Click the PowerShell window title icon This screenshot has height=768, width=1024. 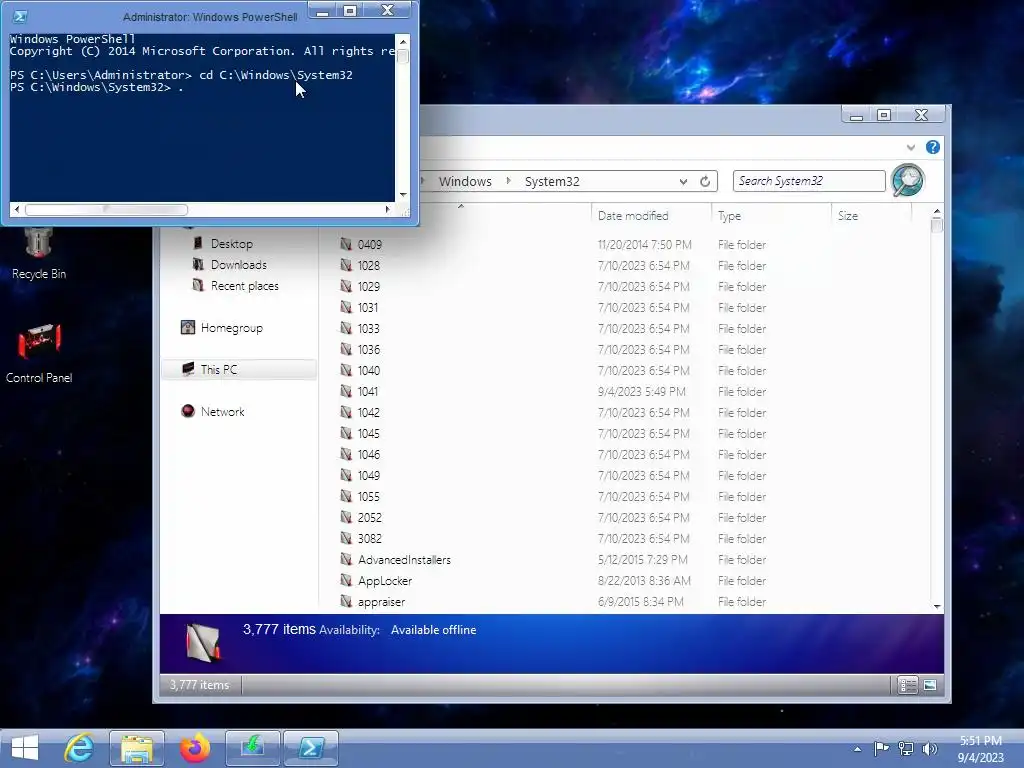pos(20,16)
